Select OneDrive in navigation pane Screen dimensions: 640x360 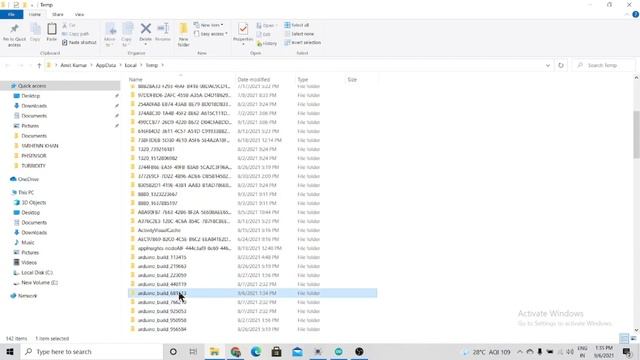(x=28, y=179)
